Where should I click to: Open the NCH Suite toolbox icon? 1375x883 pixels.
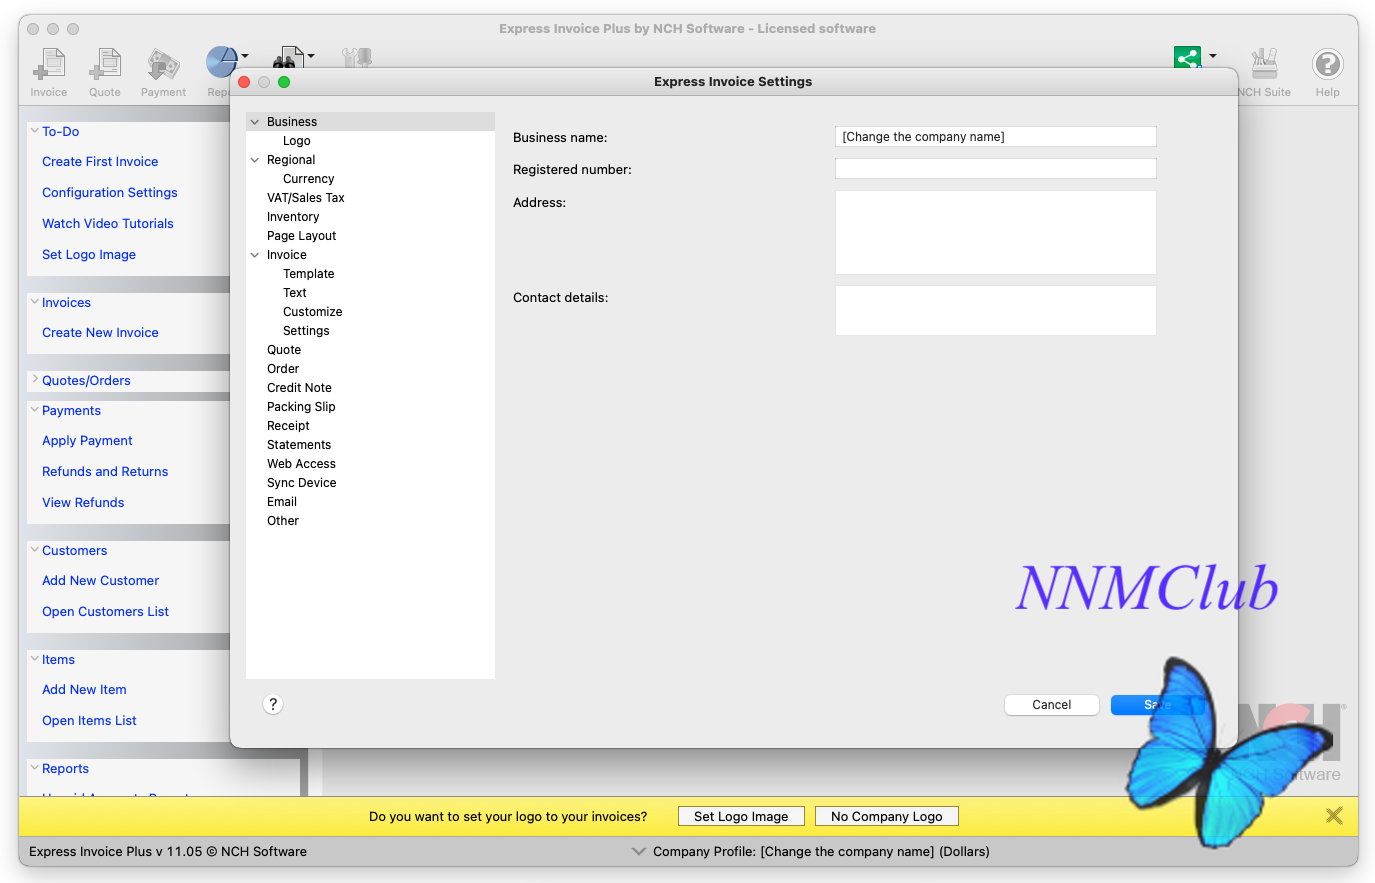(1264, 66)
